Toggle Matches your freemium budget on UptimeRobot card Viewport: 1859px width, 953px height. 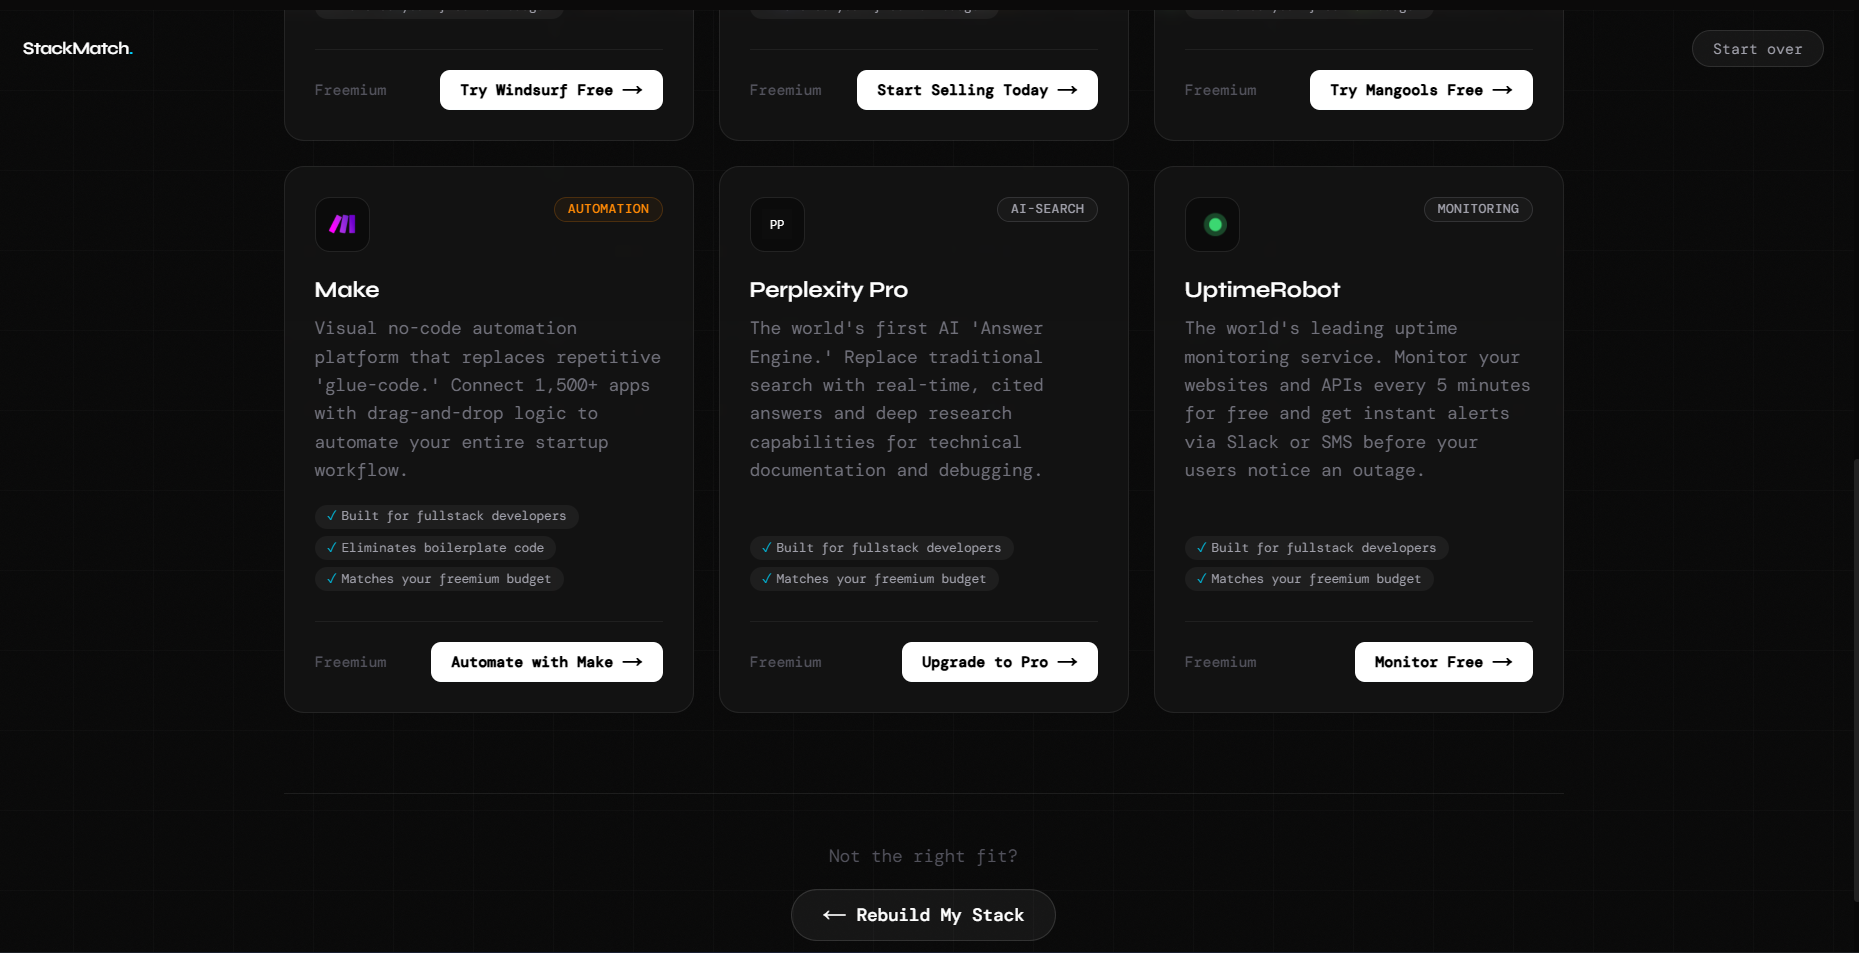1201,578
